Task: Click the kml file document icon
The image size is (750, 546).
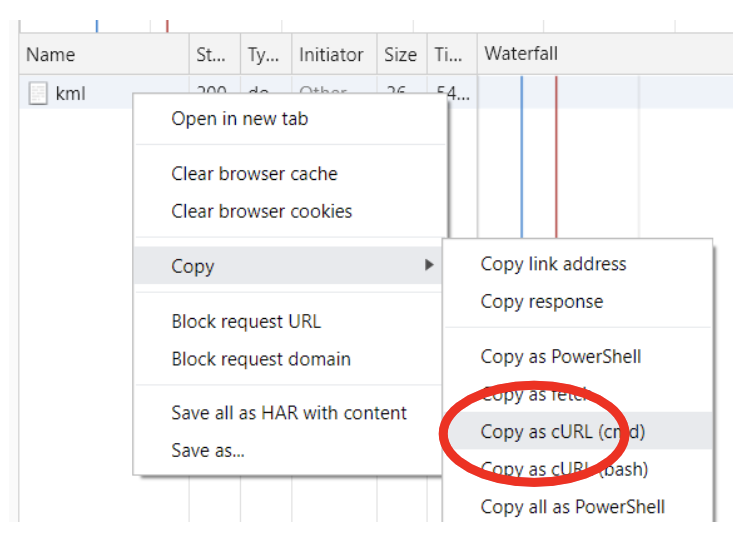Action: 38,94
